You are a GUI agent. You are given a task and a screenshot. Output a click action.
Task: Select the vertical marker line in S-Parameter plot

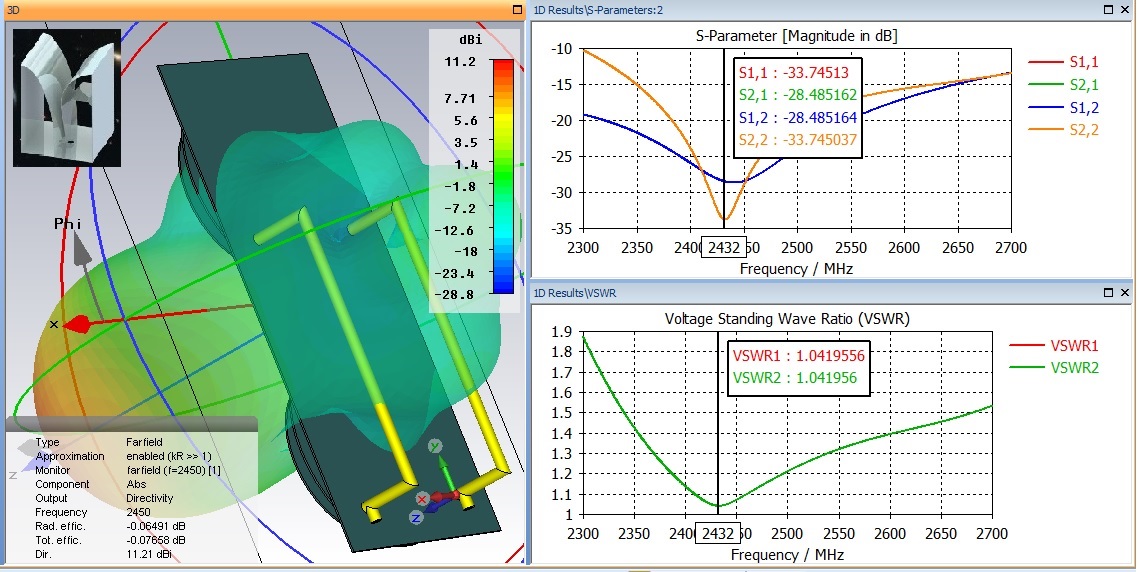click(724, 138)
